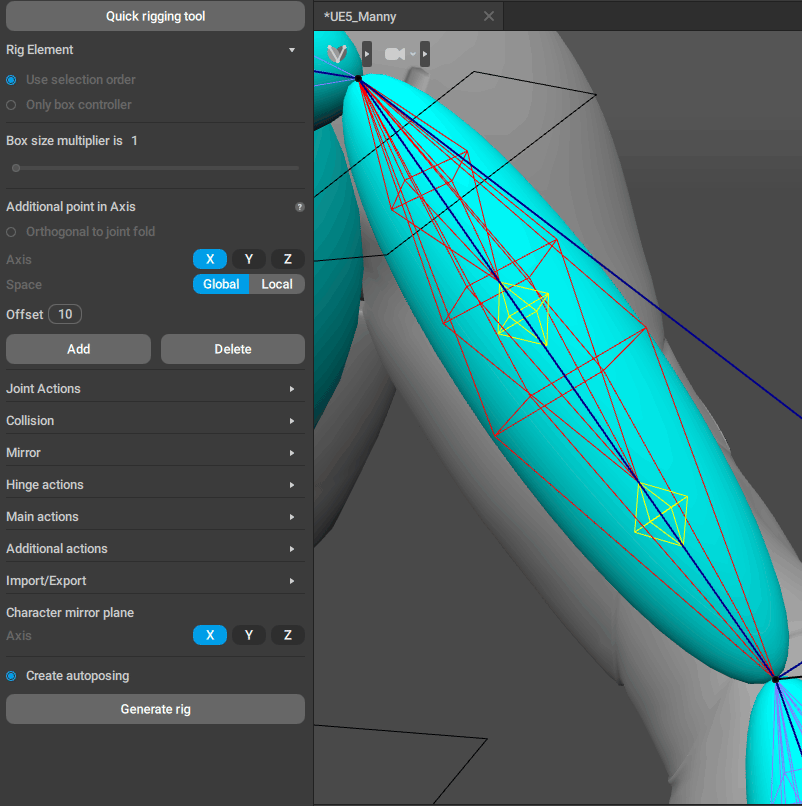Image resolution: width=802 pixels, height=806 pixels.
Task: Close the UE5_Manny tab
Action: coord(488,16)
